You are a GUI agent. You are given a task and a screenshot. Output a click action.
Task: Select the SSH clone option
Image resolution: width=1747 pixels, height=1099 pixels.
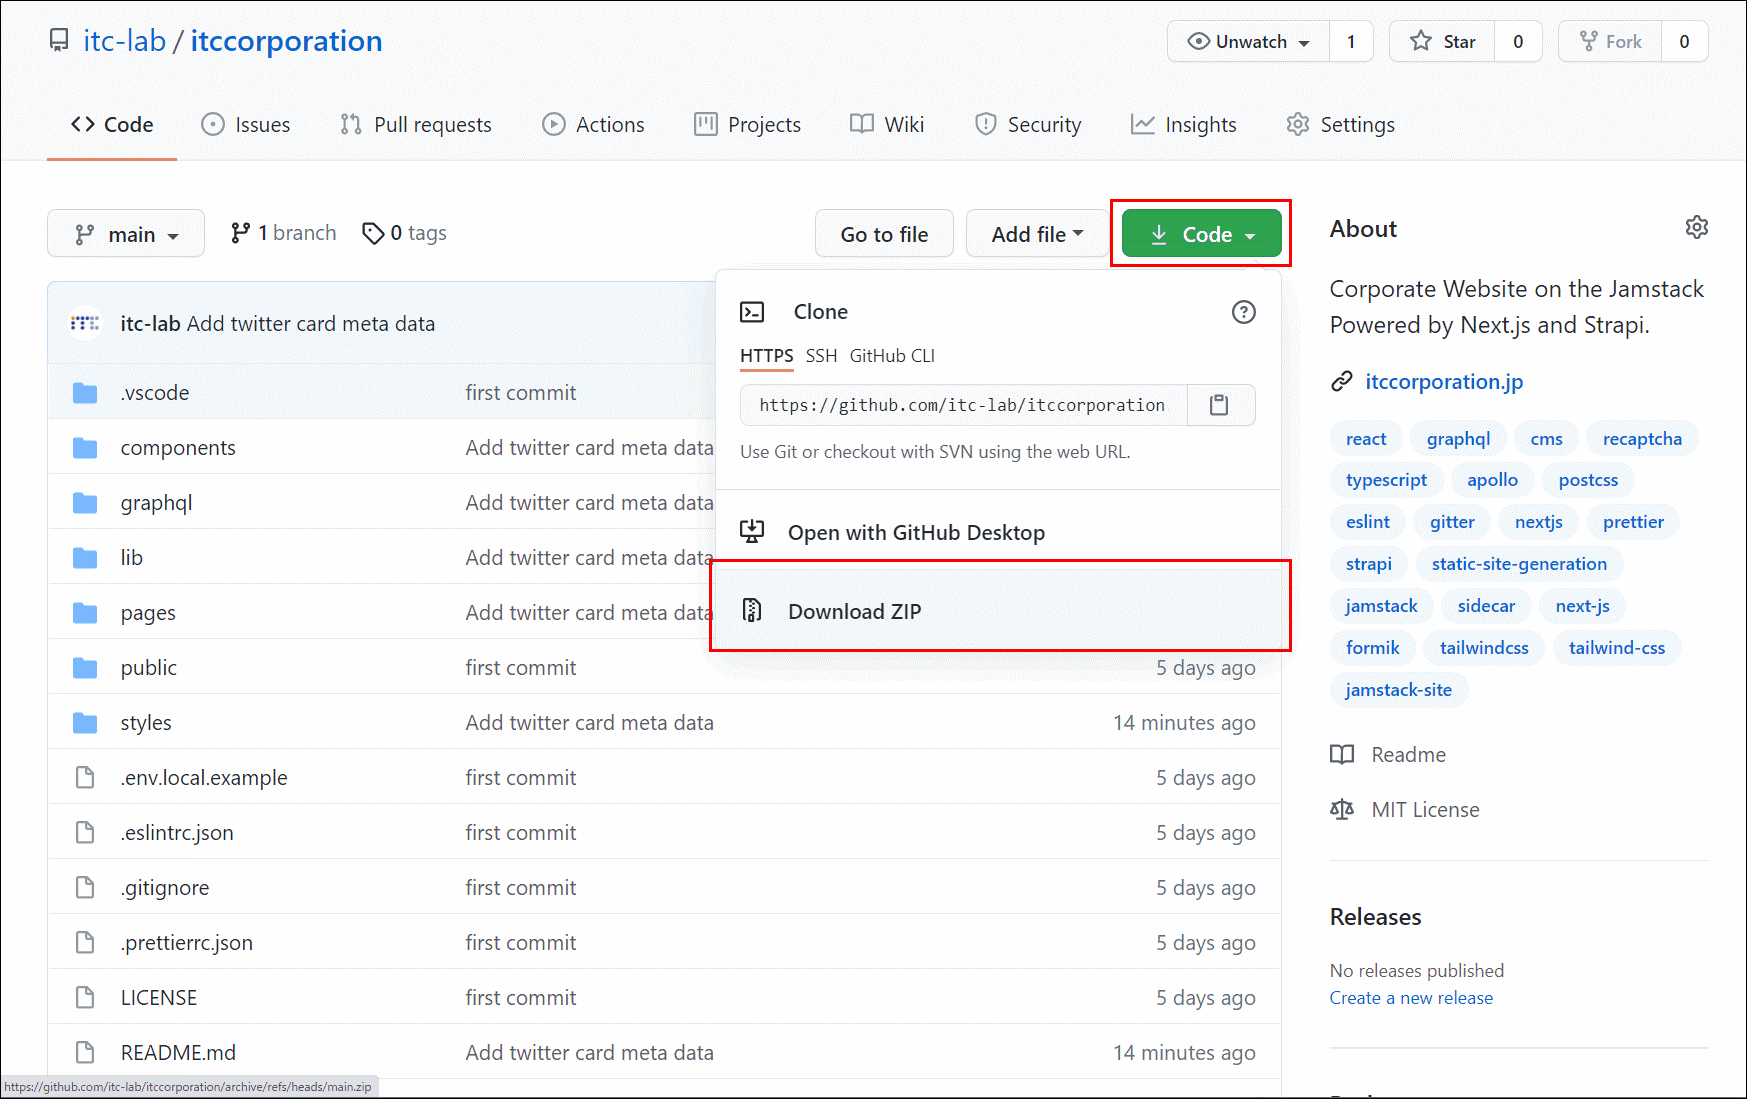821,356
